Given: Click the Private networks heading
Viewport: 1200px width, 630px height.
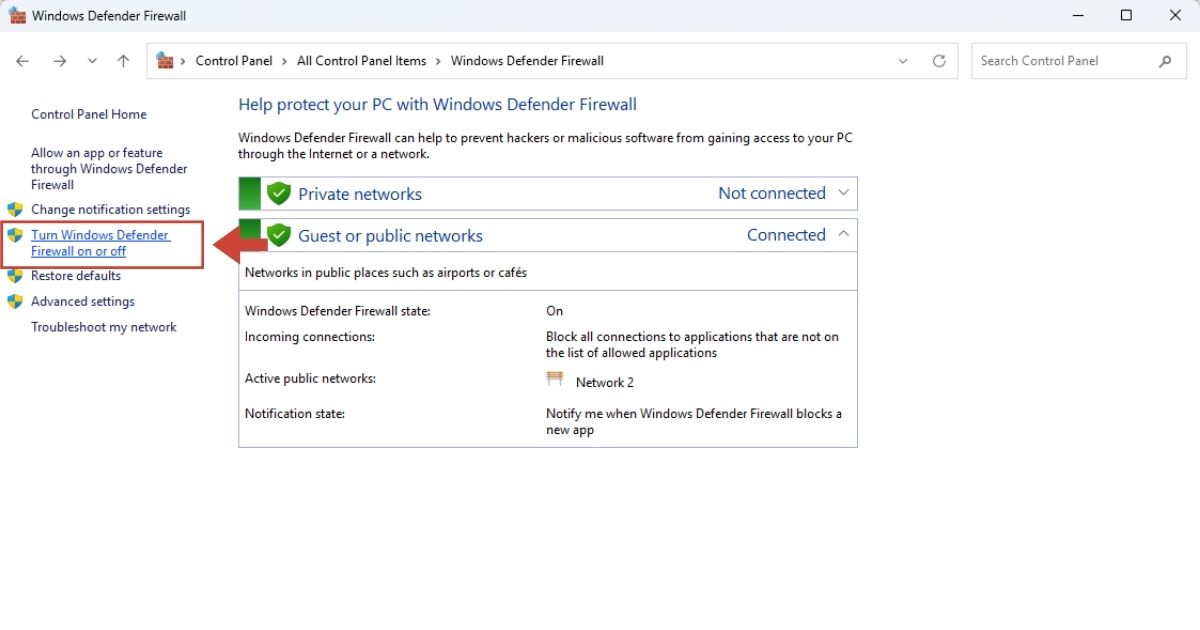Looking at the screenshot, I should click(360, 194).
